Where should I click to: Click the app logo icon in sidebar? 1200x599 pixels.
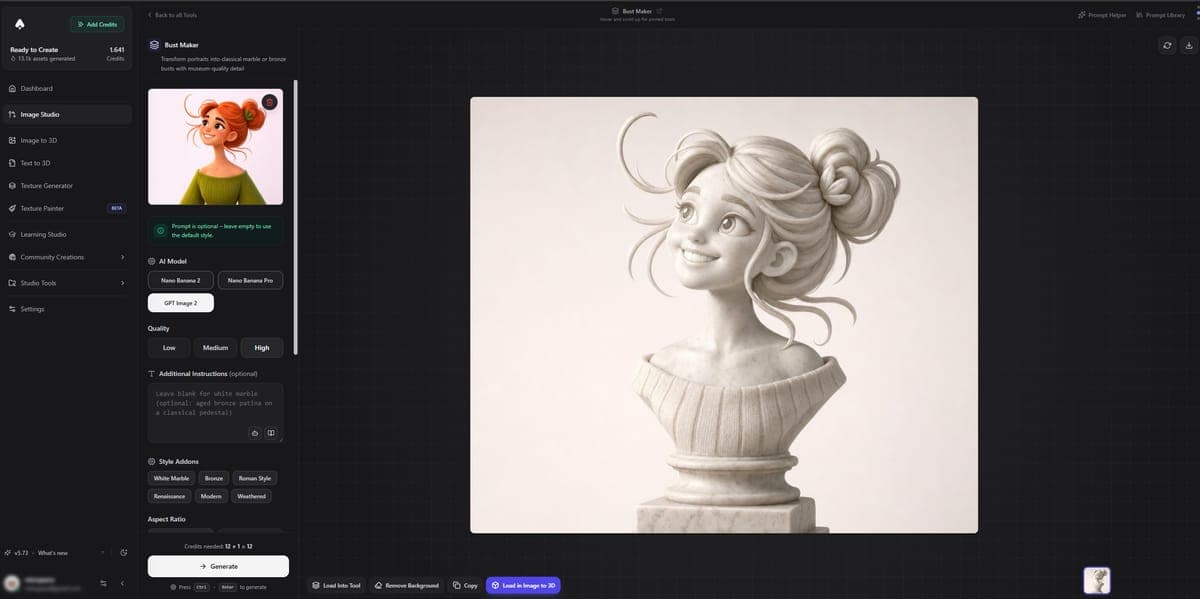(20, 24)
